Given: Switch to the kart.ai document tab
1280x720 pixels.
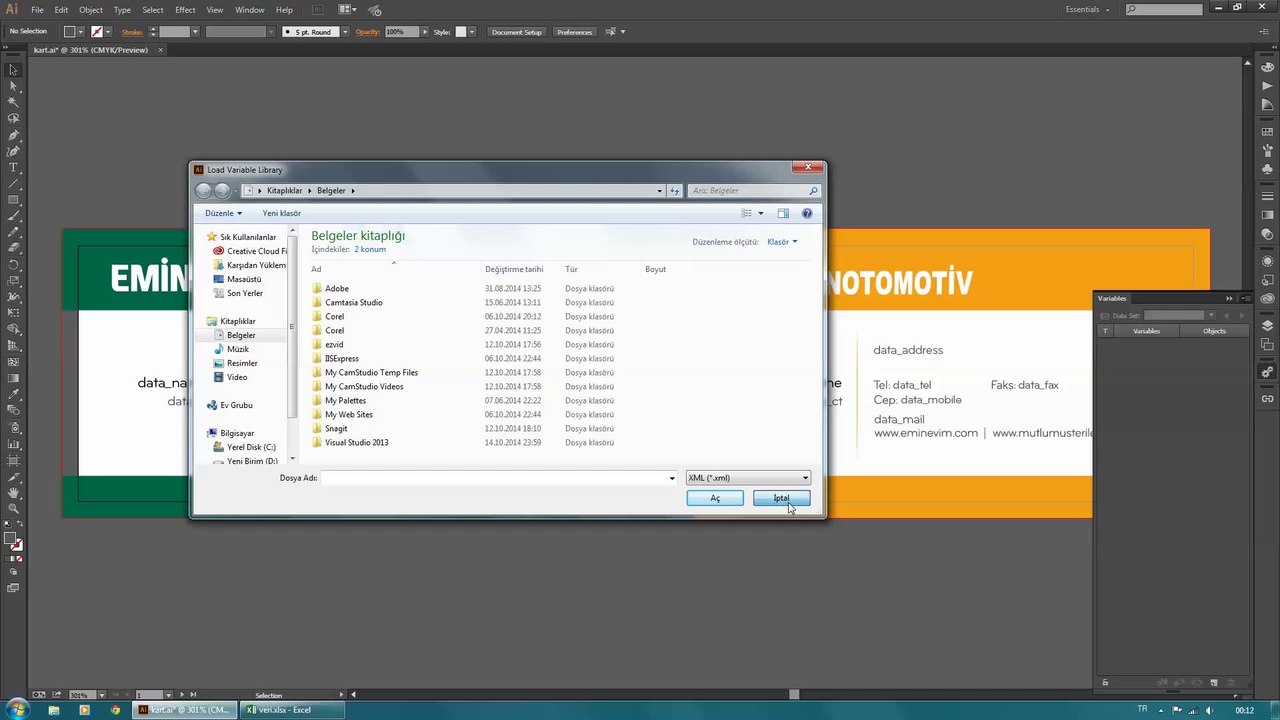Looking at the screenshot, I should [x=90, y=50].
